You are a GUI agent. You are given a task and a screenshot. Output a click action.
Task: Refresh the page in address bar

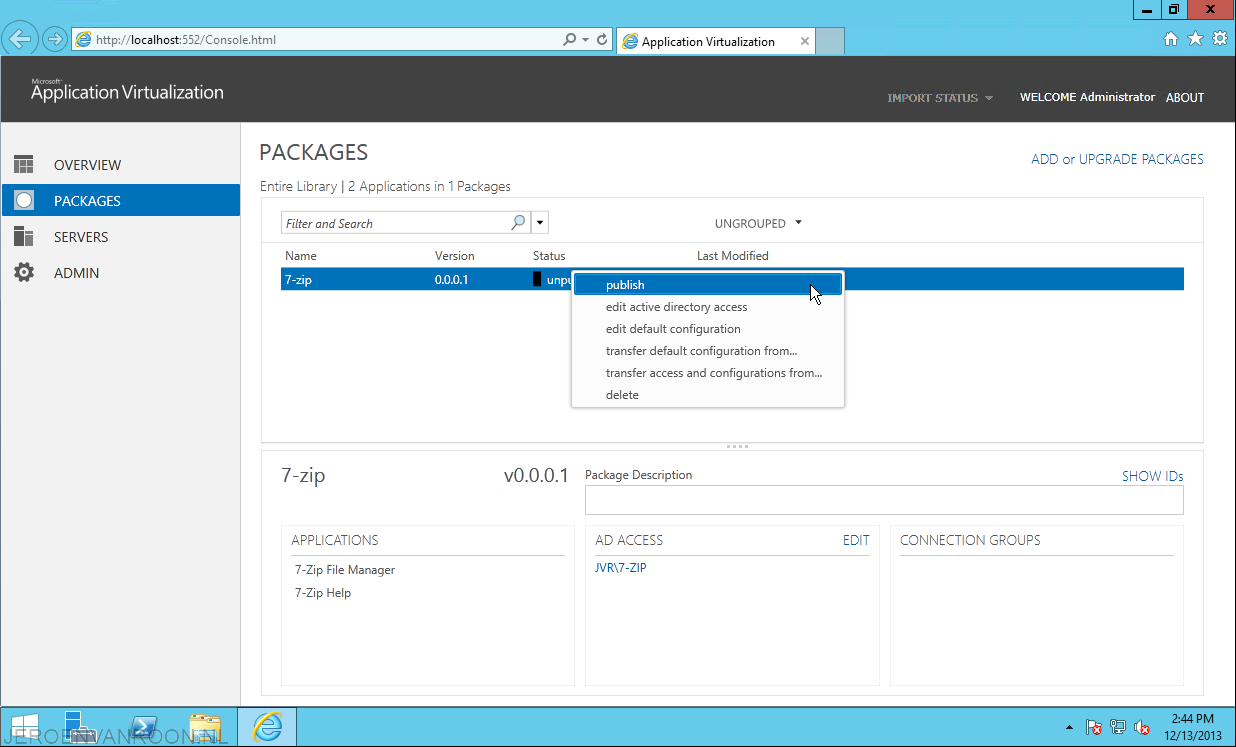[x=602, y=40]
